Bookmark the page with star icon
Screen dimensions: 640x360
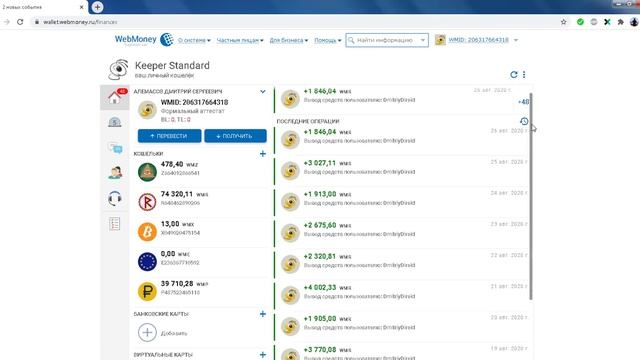coord(564,22)
